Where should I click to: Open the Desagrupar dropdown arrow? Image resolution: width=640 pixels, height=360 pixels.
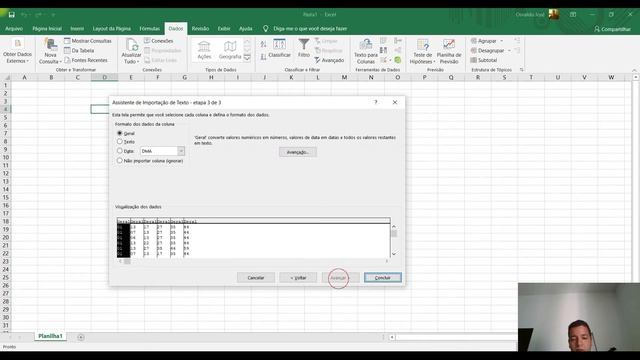click(509, 51)
